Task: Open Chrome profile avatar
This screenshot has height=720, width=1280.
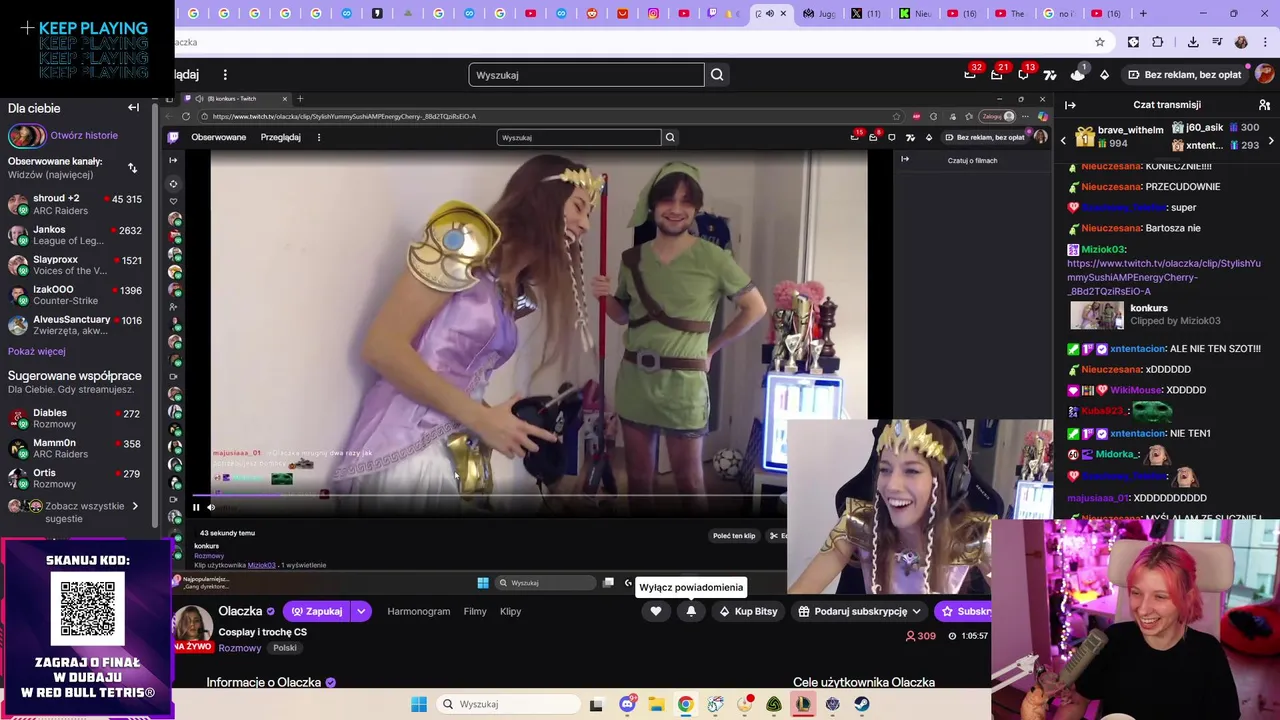Action: tap(1241, 42)
